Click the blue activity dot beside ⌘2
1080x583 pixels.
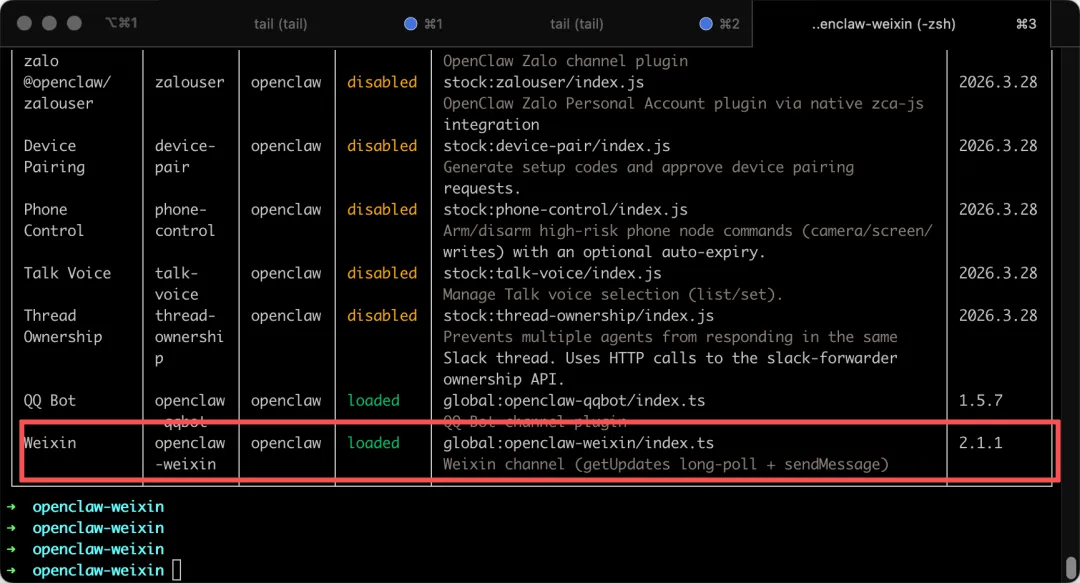click(706, 23)
